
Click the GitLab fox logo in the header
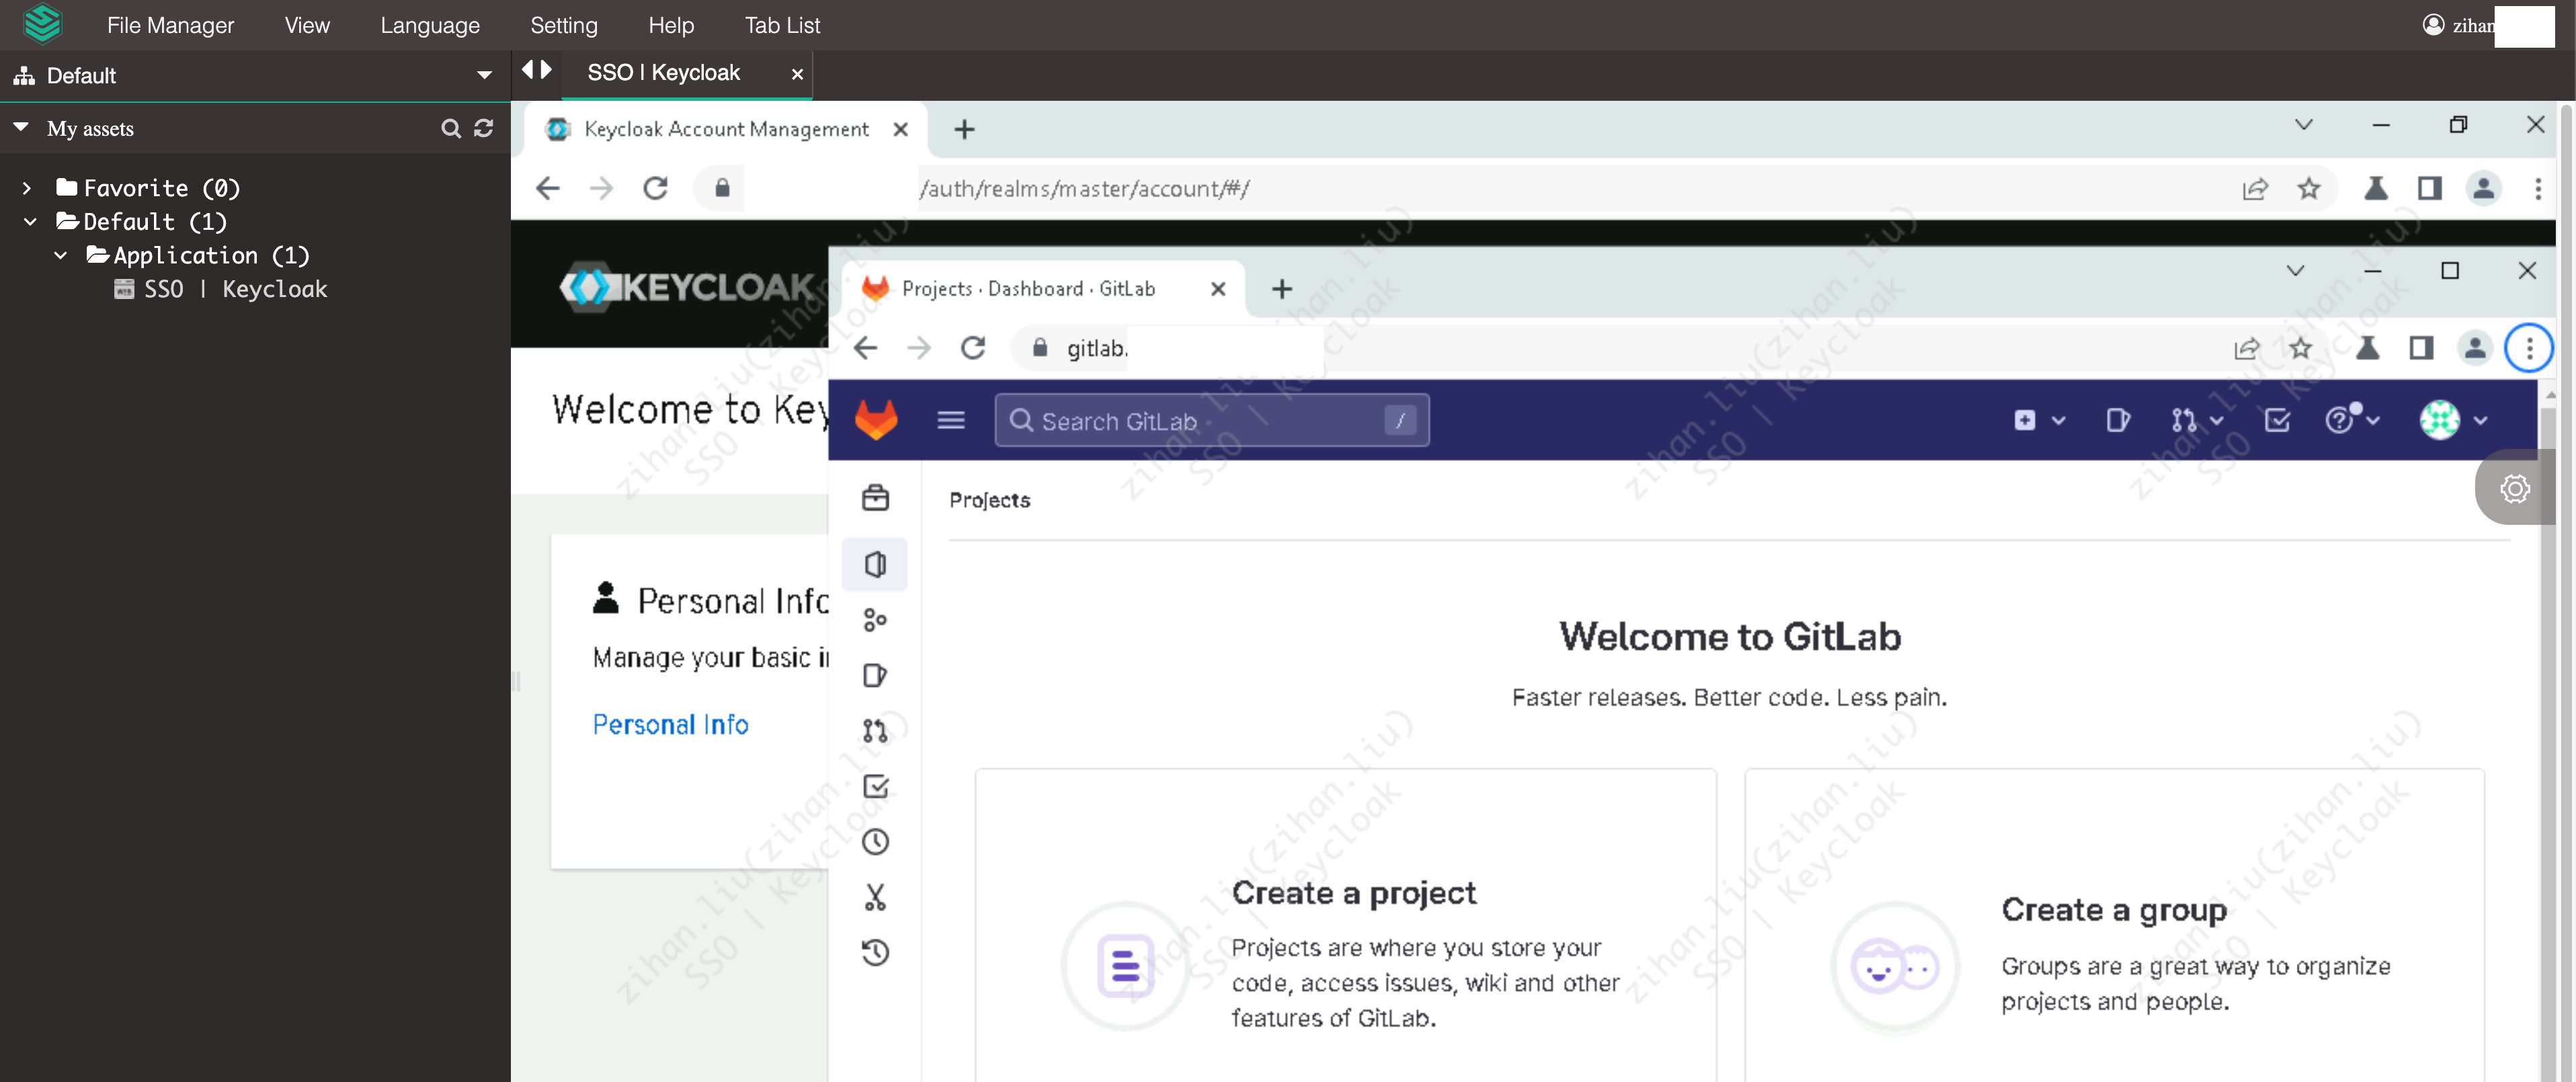pos(876,420)
